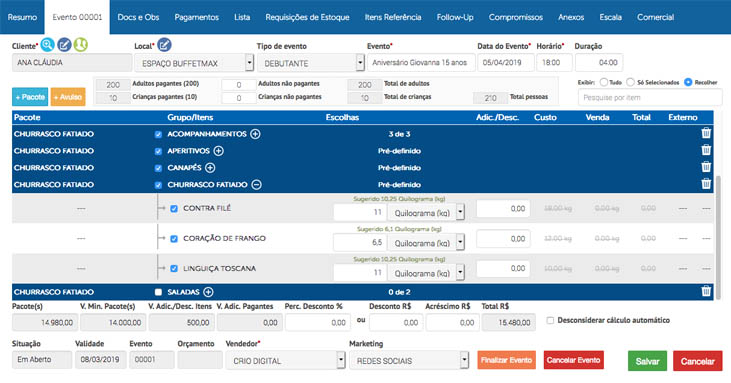The width and height of the screenshot is (731, 383).
Task: Click Validade date field 08/03/2019
Action: [100, 360]
